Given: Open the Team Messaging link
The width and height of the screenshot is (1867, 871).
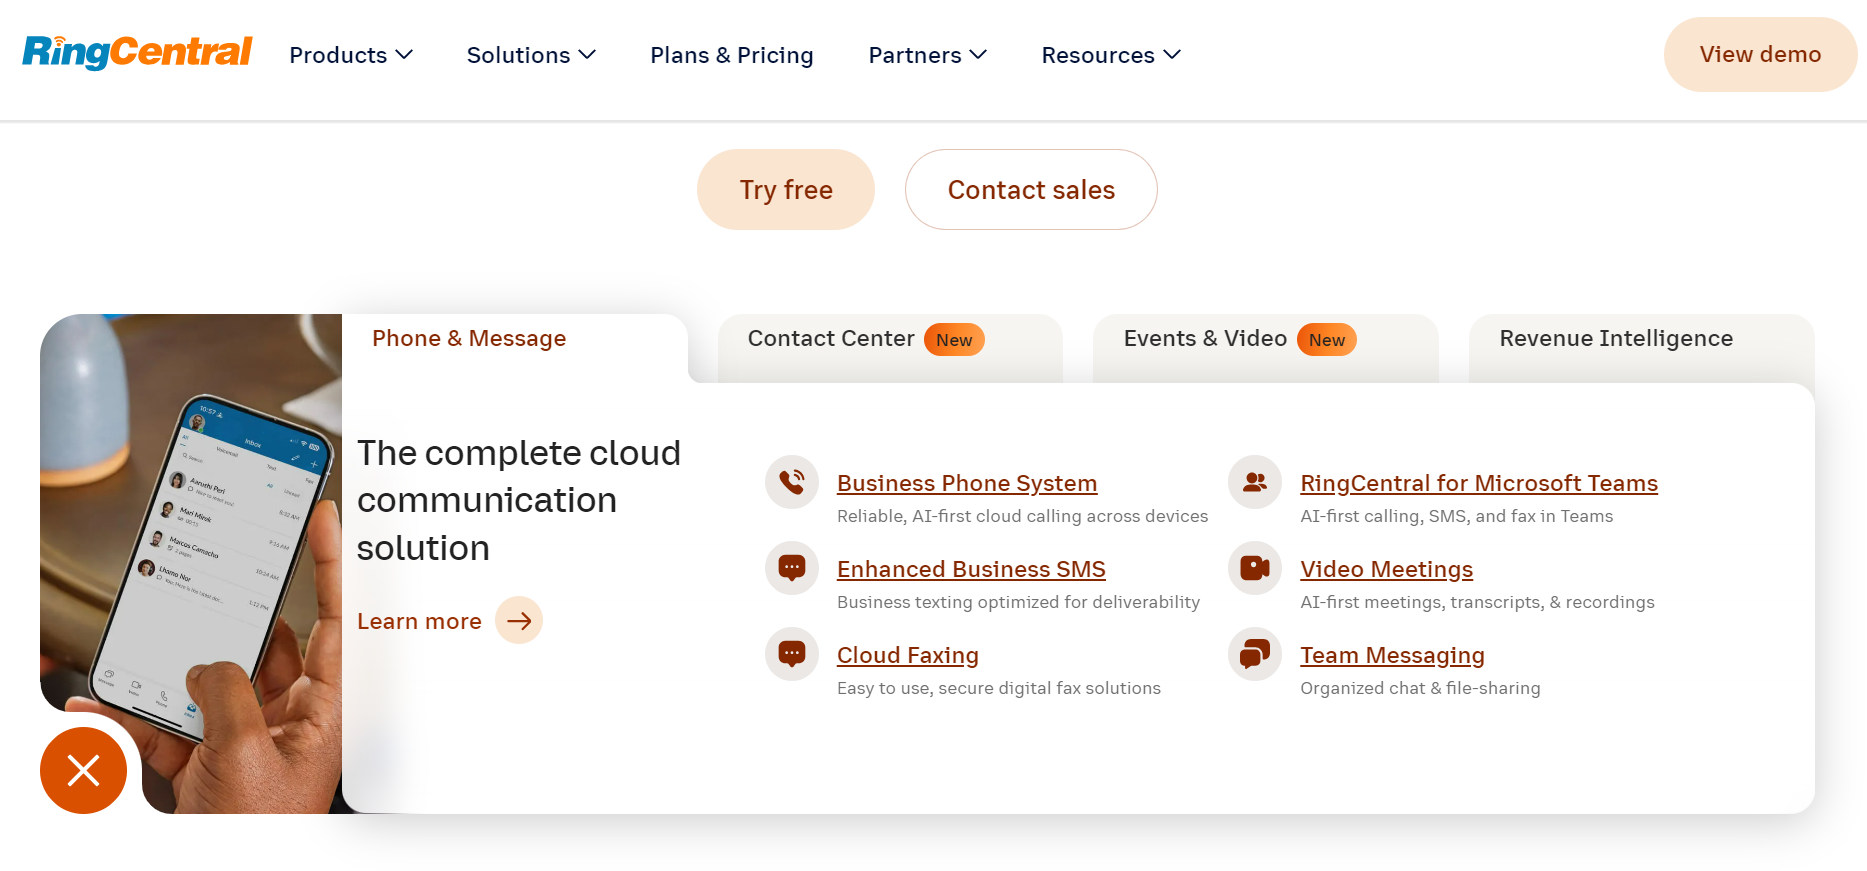Looking at the screenshot, I should pos(1392,655).
